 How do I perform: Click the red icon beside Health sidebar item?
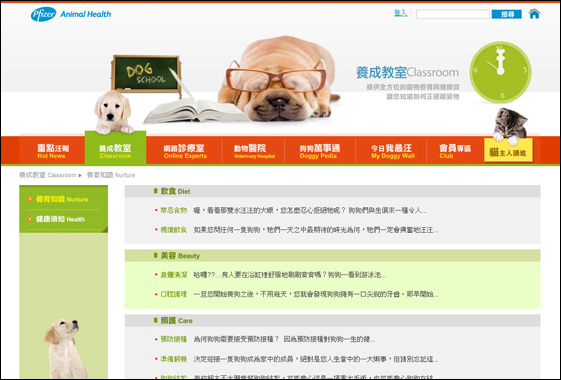(x=30, y=219)
